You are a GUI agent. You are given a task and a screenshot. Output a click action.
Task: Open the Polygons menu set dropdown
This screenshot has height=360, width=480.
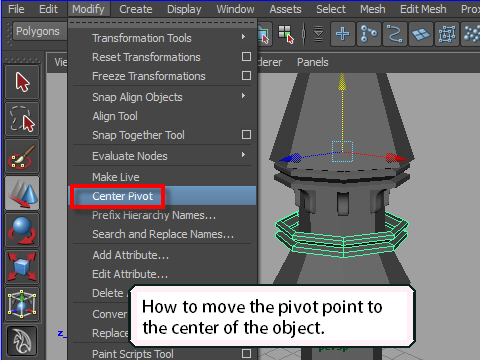pos(38,31)
